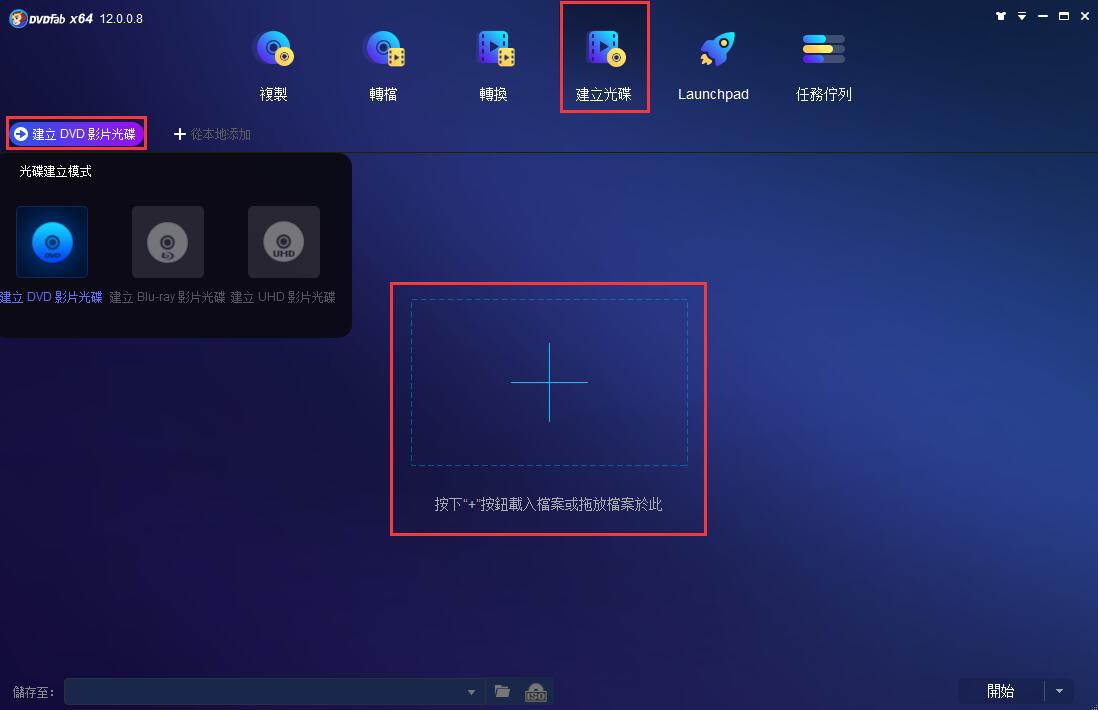
Task: Open the skin (T-shirt) theme icon
Action: click(x=1000, y=16)
